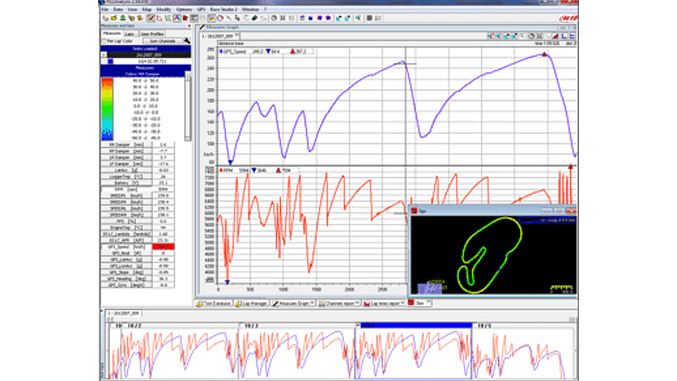This screenshot has height=381, width=677.
Task: Select highlighted lap 10/4 in overview strip
Action: point(415,326)
